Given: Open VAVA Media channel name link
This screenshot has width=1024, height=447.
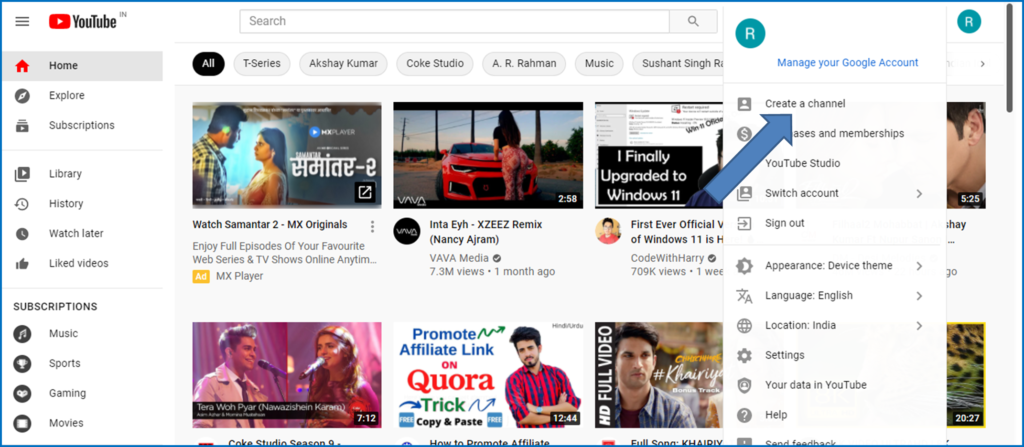Looking at the screenshot, I should pos(460,257).
